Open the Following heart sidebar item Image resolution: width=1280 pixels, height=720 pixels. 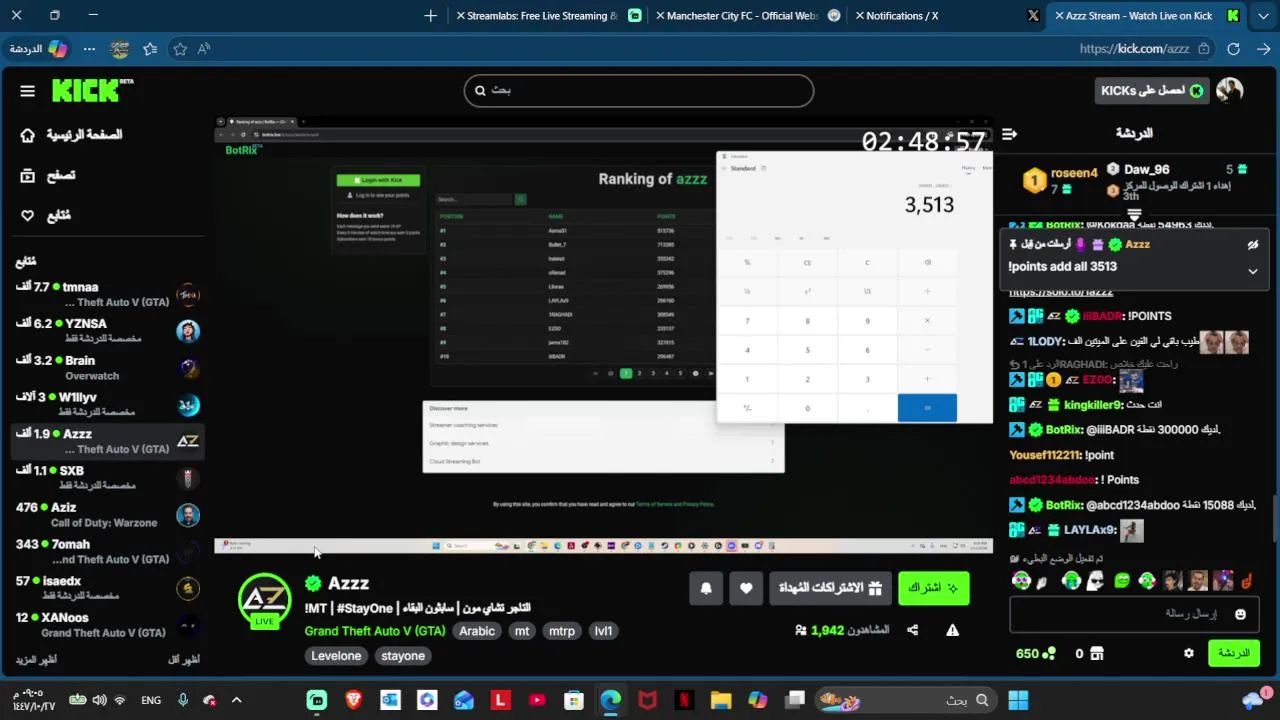(x=46, y=215)
